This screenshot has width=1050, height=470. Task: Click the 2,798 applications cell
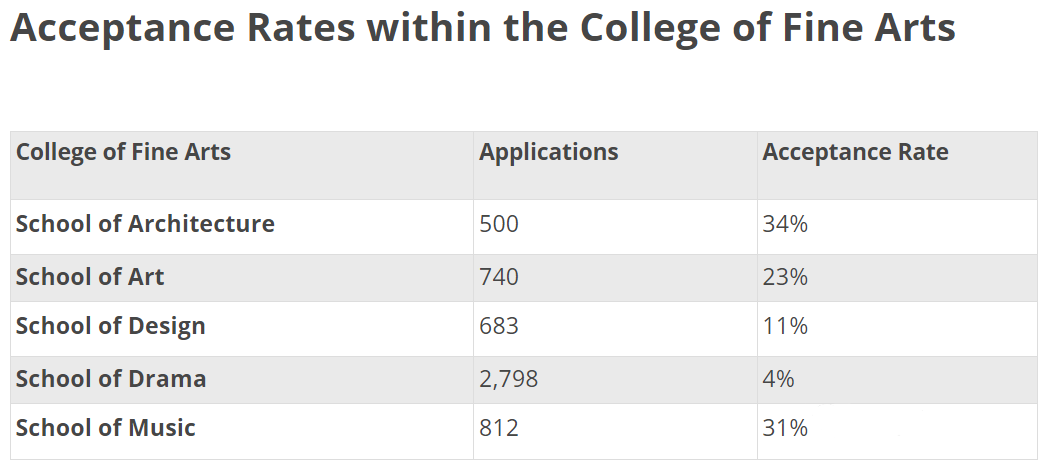pos(511,379)
